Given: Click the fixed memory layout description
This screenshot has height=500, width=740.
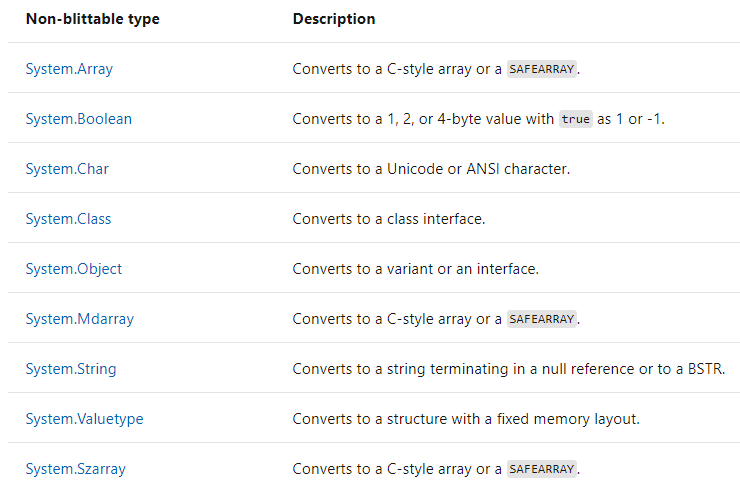Looking at the screenshot, I should click(466, 419).
